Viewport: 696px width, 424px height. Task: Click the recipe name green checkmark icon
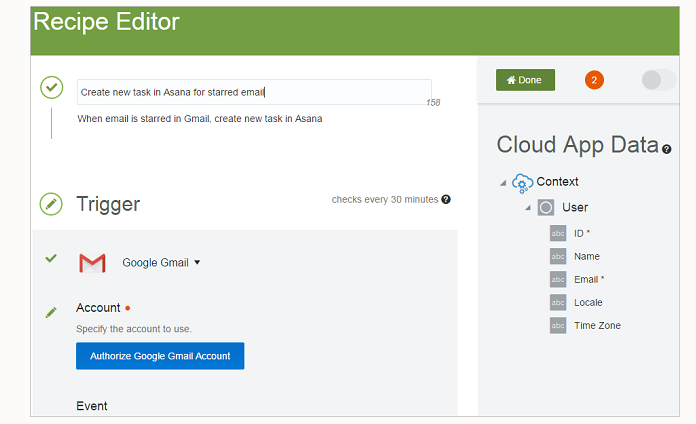click(x=51, y=88)
